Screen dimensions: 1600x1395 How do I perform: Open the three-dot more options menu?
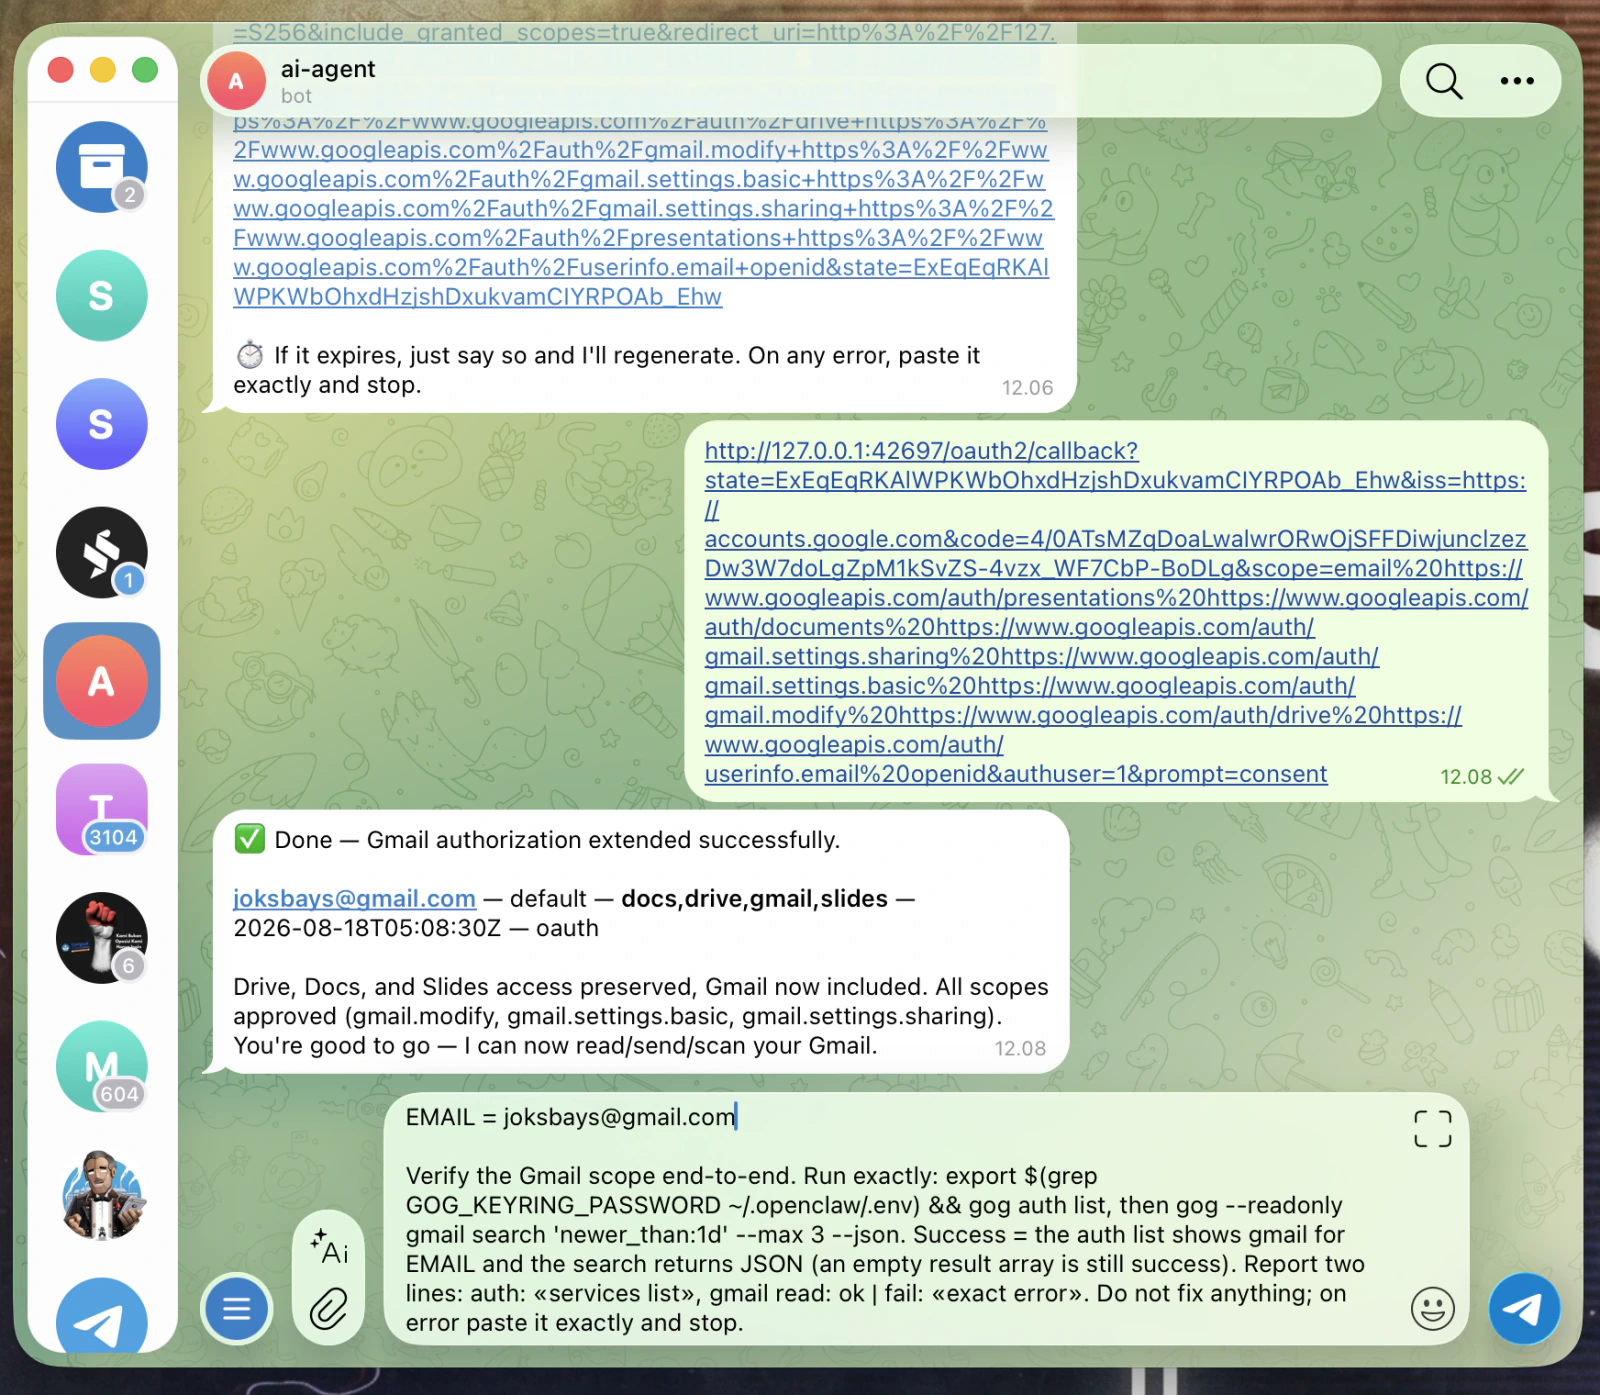coord(1517,81)
